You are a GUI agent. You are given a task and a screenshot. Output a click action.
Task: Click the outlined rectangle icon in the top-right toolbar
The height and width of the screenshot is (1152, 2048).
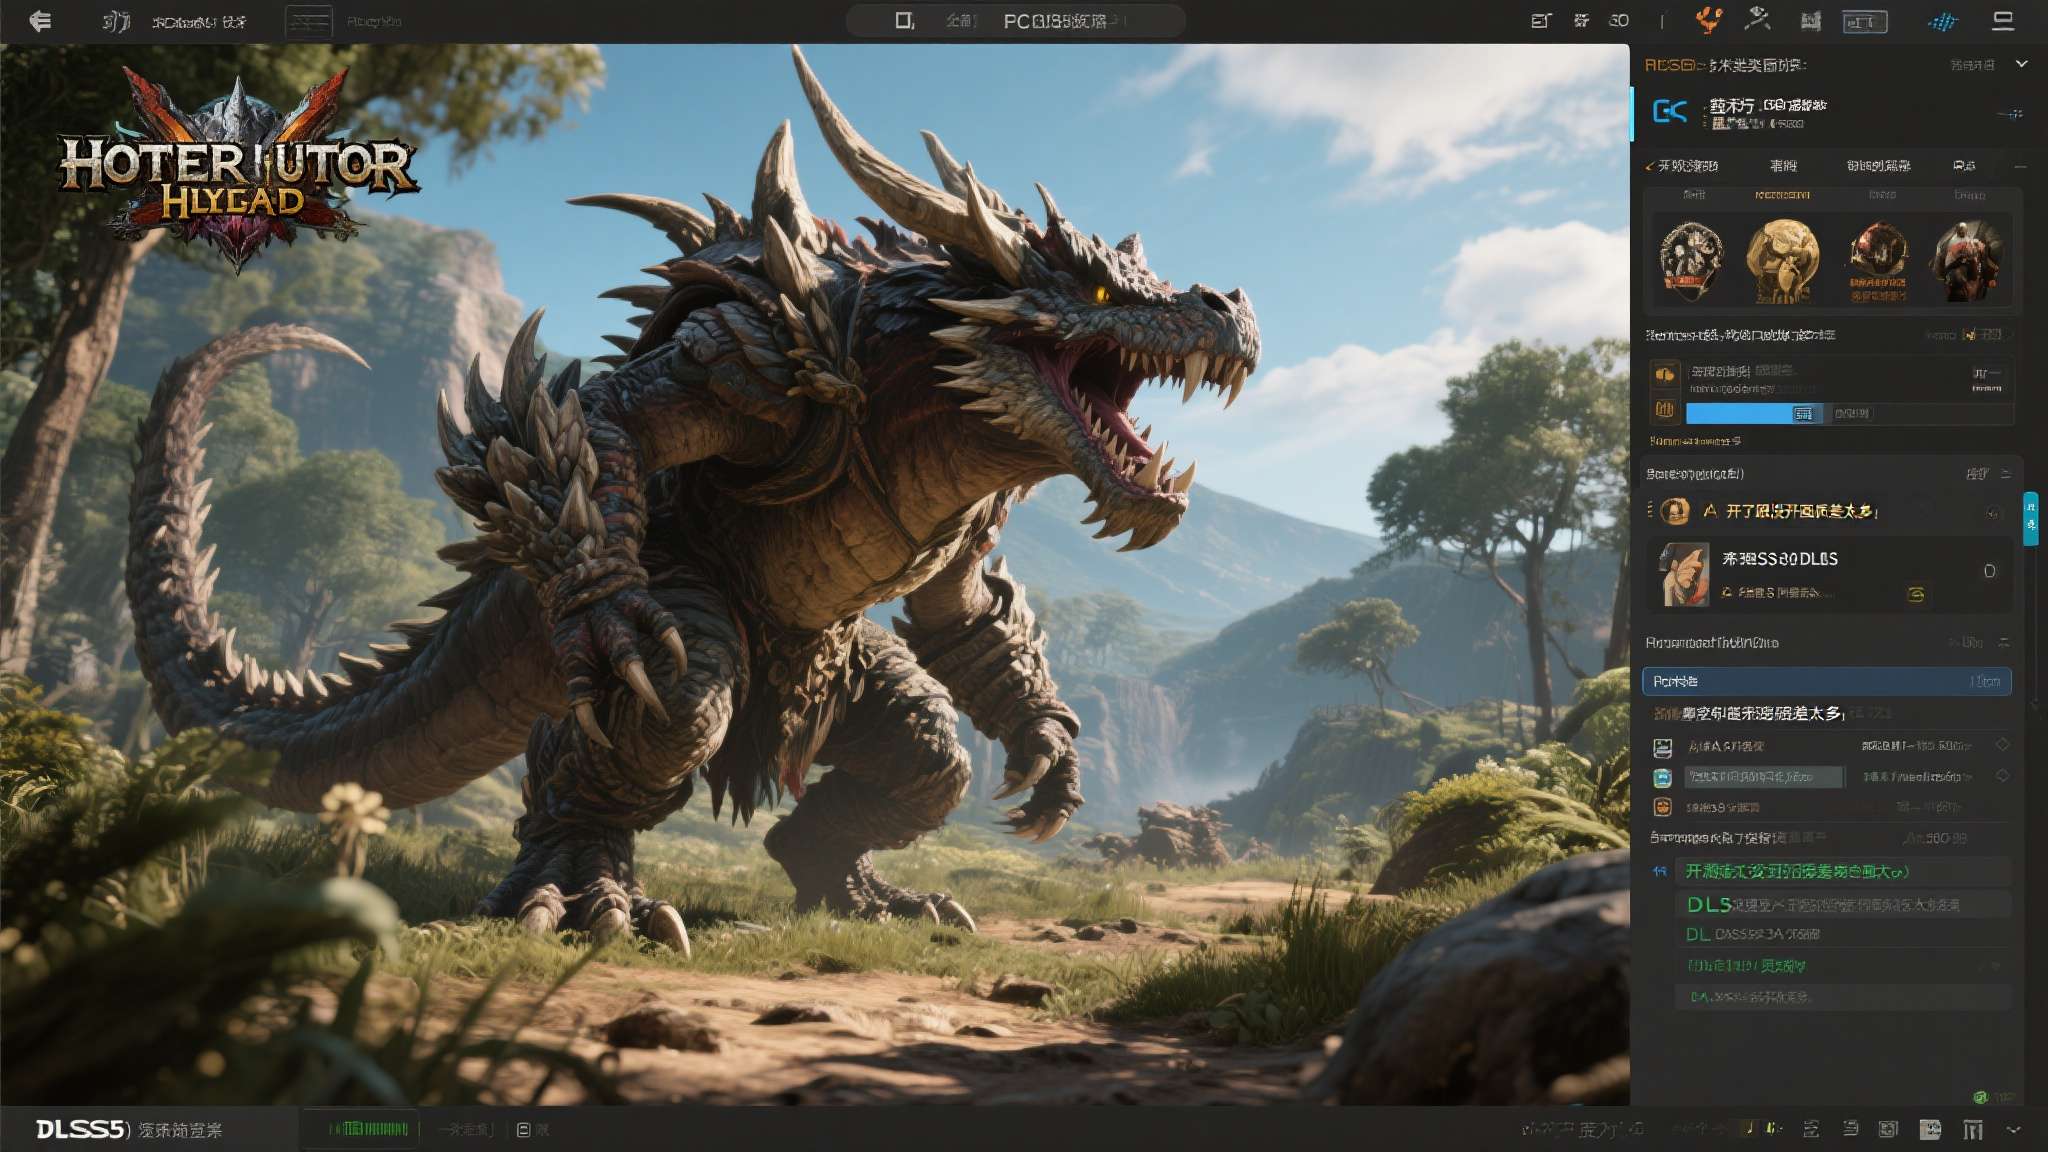point(1864,21)
